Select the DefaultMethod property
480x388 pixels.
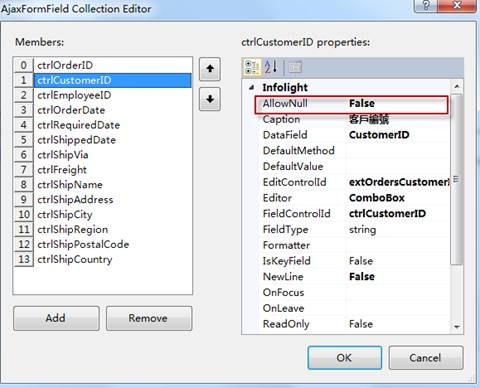(299, 151)
